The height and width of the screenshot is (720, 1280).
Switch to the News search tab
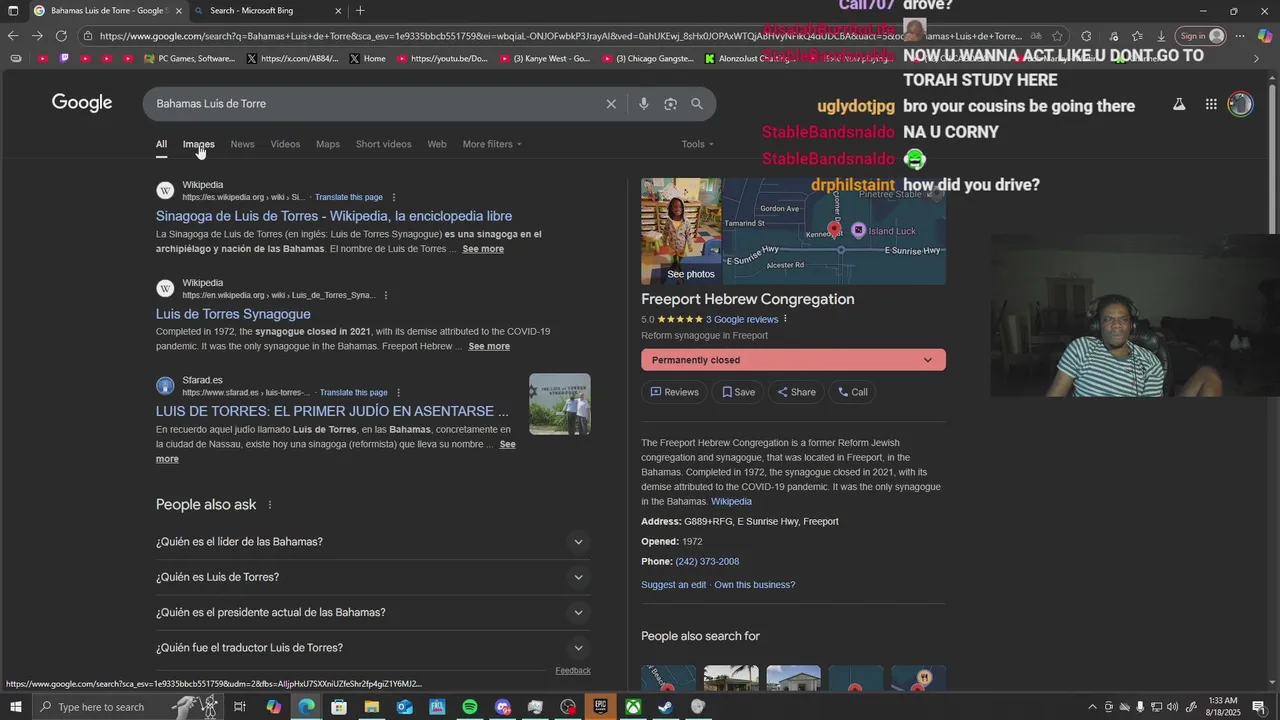[242, 144]
